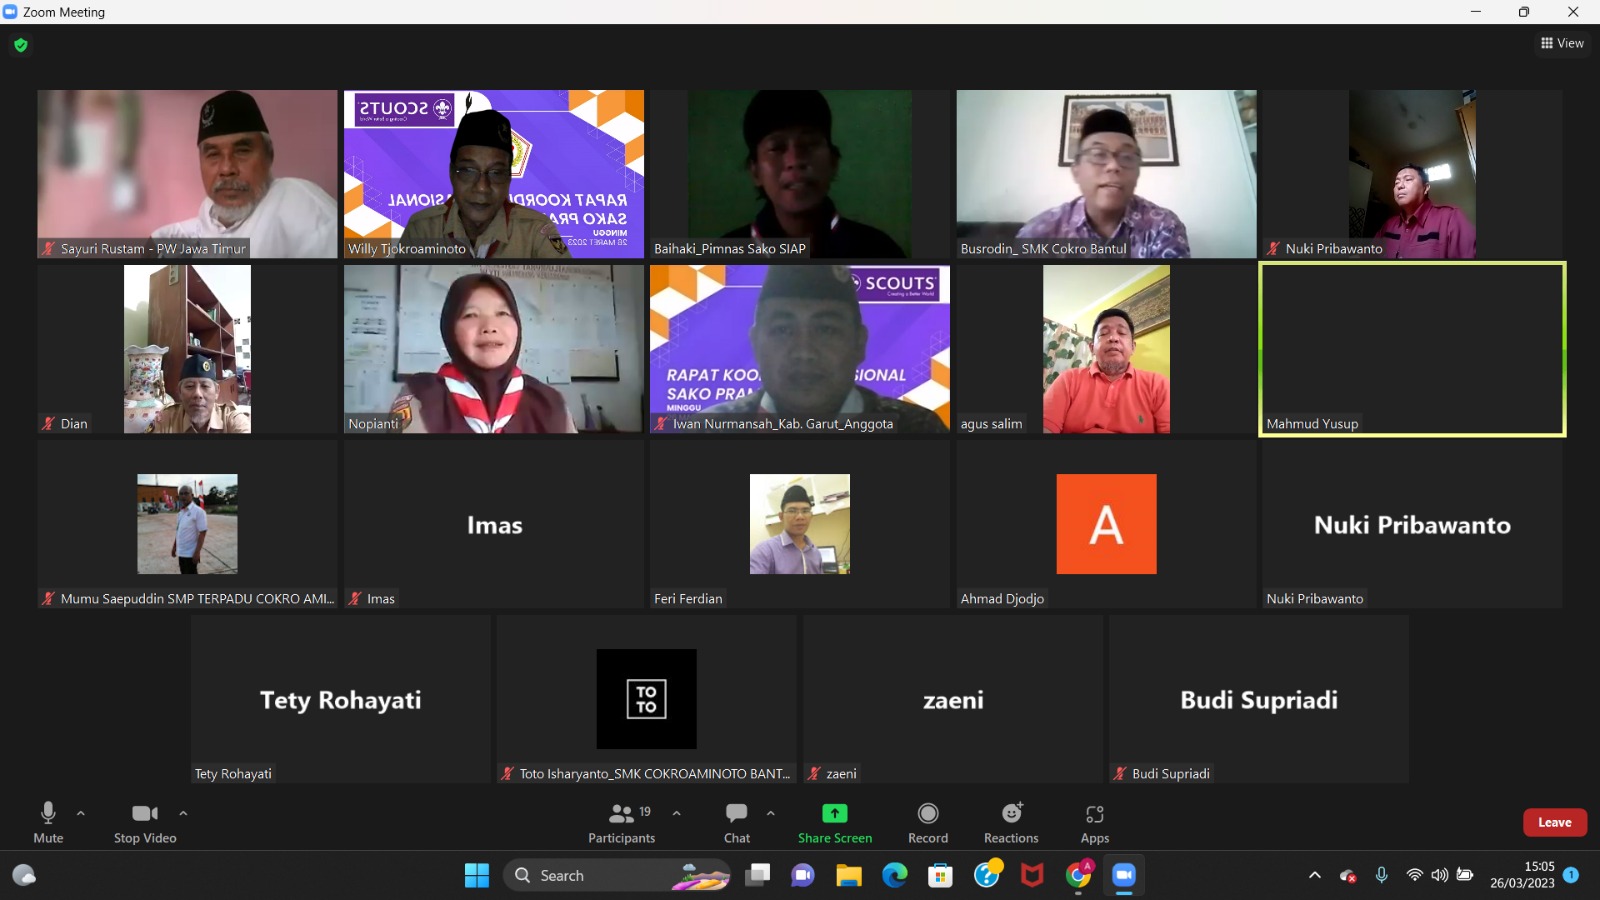Screen dimensions: 1600x900
Task: Stop Video camera toggle
Action: tap(145, 822)
